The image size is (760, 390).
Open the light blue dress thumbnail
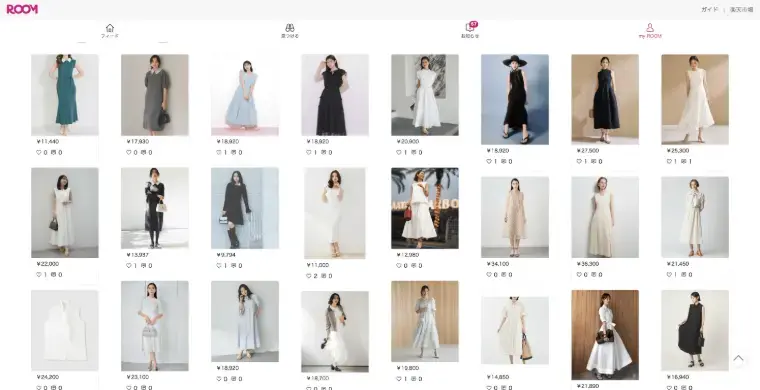[245, 95]
